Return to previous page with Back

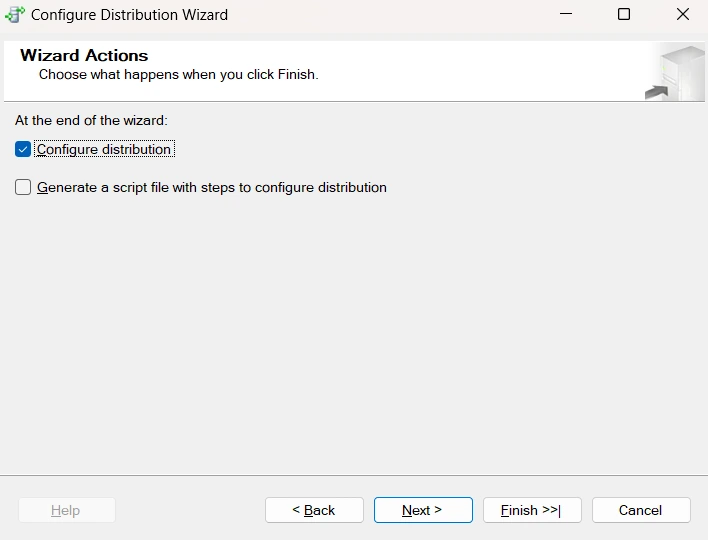pos(314,510)
